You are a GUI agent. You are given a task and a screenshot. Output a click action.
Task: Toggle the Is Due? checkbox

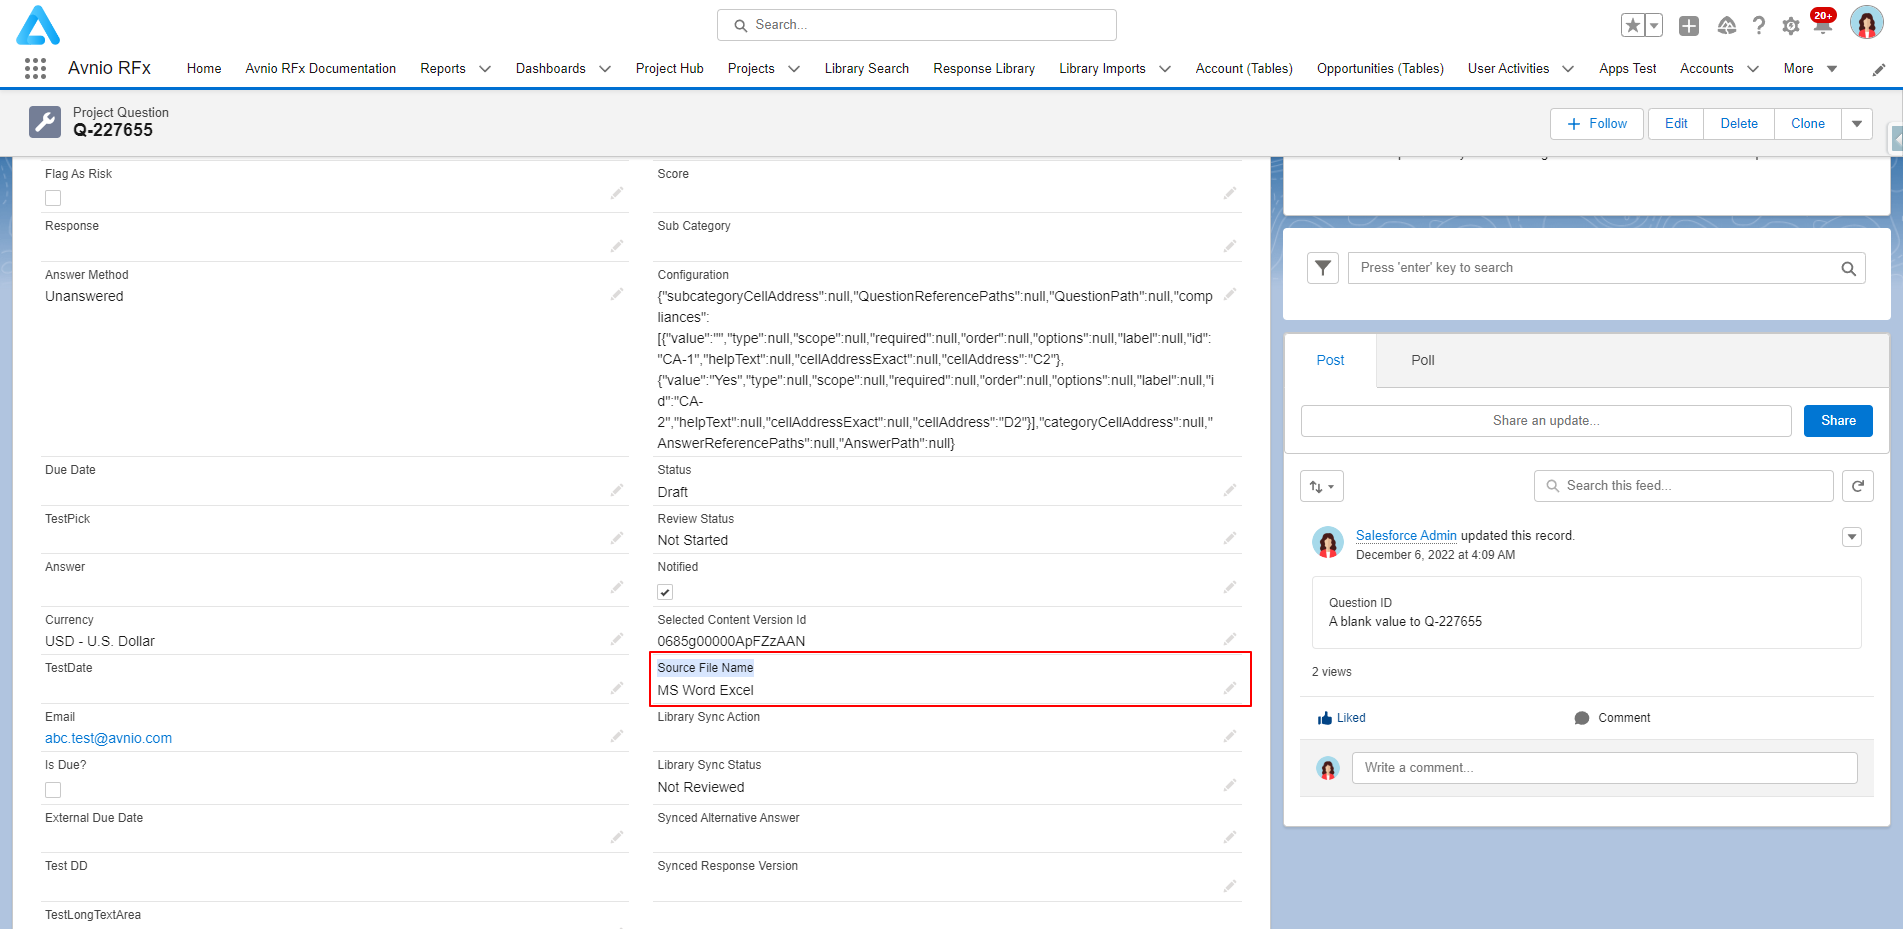click(x=53, y=790)
